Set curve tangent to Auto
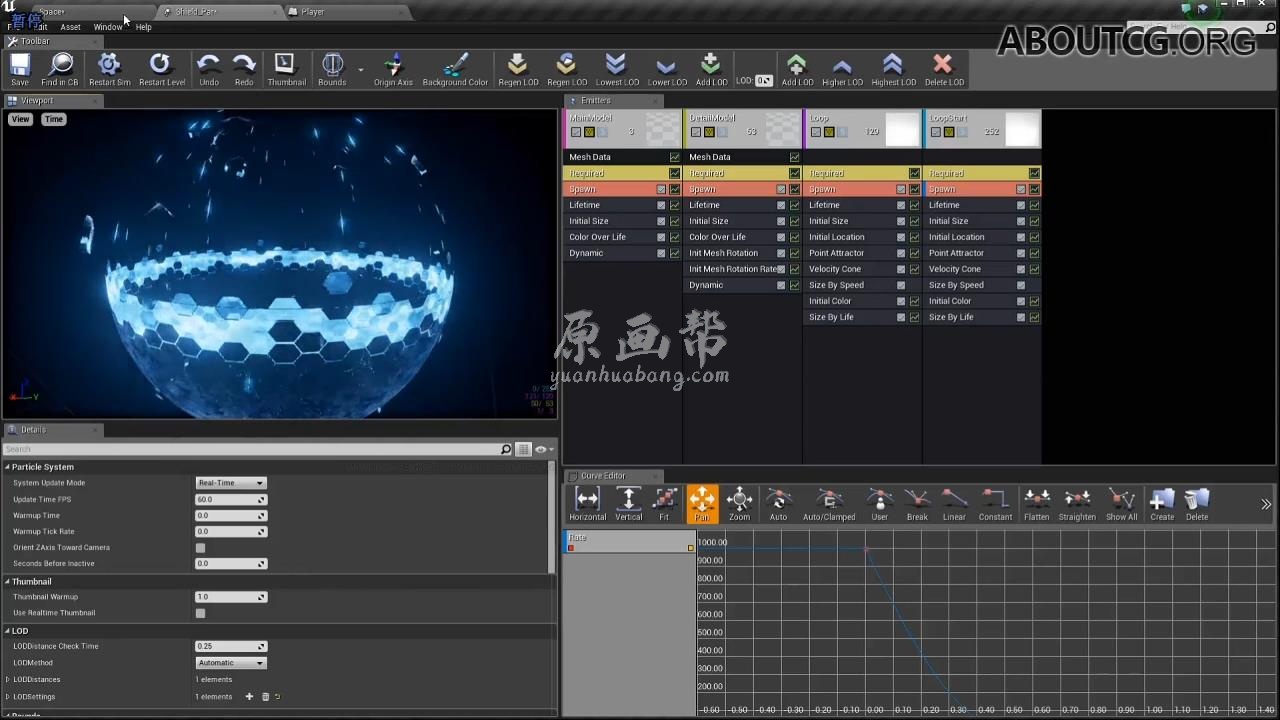 click(x=778, y=504)
